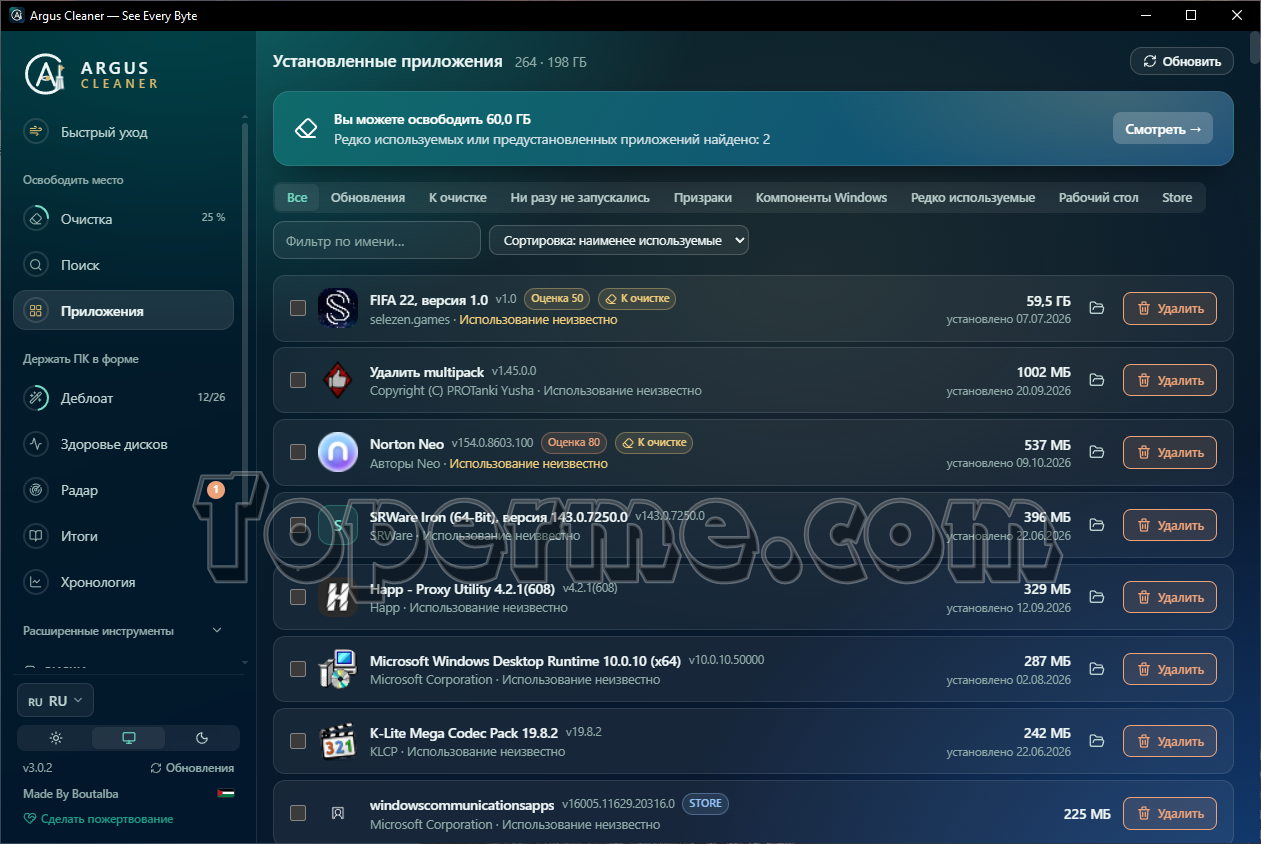This screenshot has height=844, width=1261.
Task: Open install folder for Удалить multipack
Action: coord(1097,380)
